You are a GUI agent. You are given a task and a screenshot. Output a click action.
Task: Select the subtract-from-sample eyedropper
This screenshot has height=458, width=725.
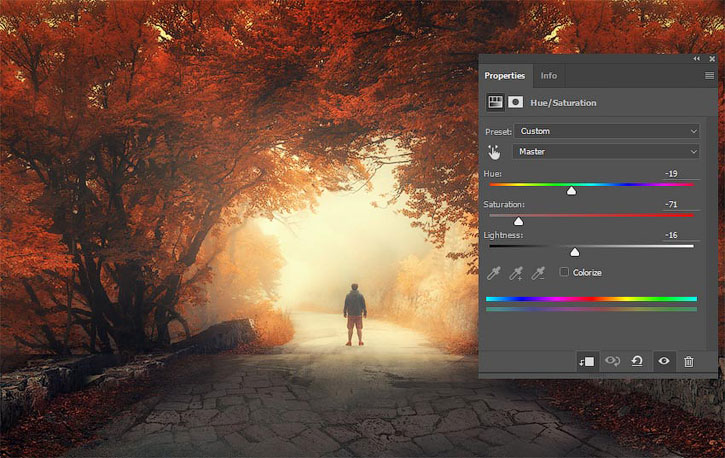(x=538, y=273)
